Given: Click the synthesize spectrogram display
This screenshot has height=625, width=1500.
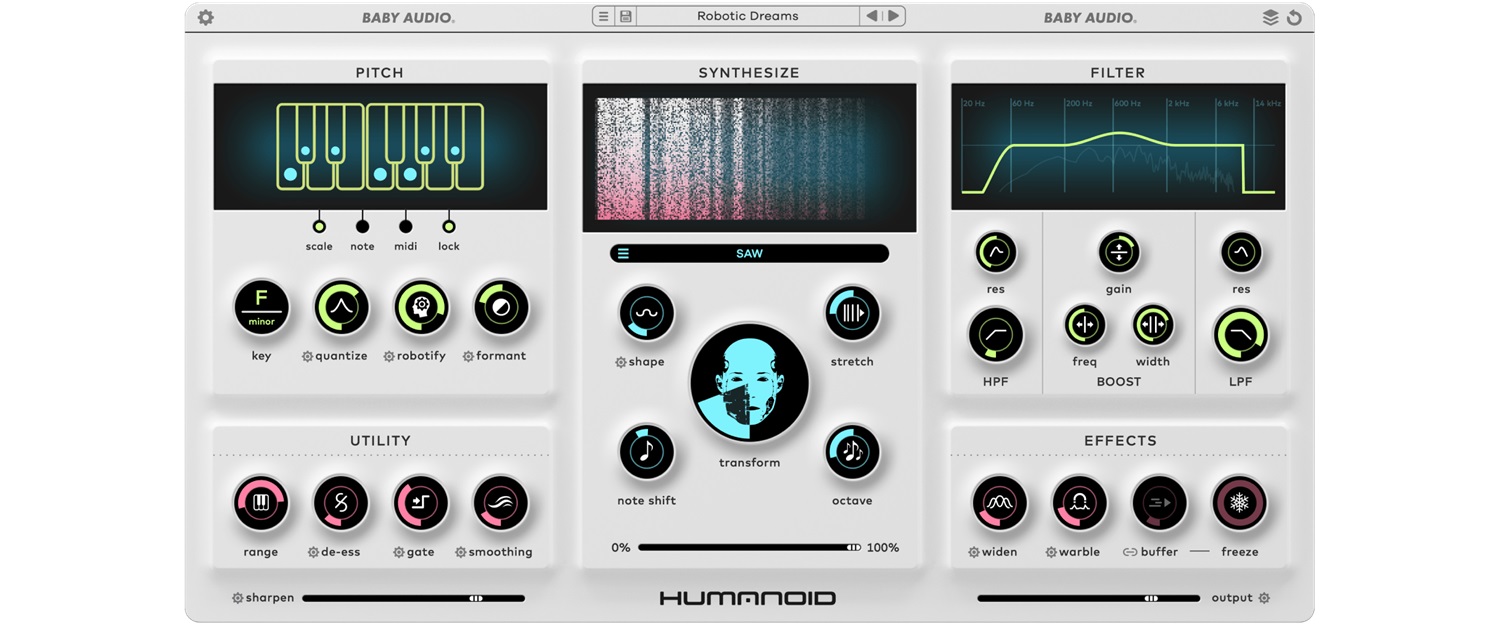Looking at the screenshot, I should point(749,158).
